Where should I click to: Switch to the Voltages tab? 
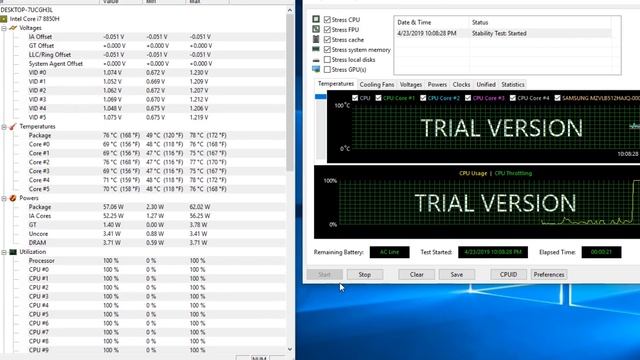point(411,84)
